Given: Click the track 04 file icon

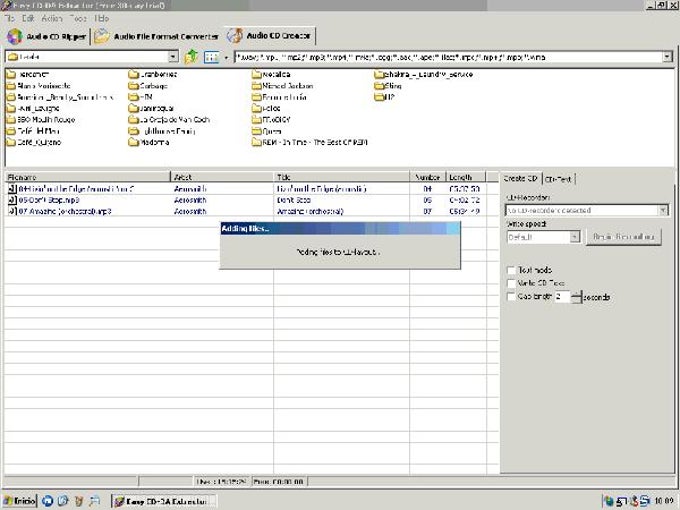Looking at the screenshot, I should (x=12, y=189).
